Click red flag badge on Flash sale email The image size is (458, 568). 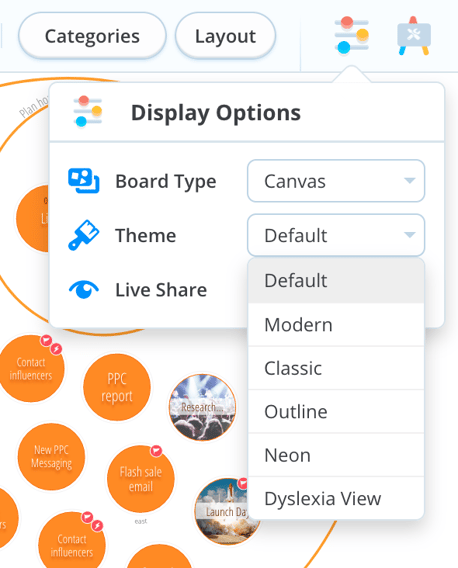156,451
